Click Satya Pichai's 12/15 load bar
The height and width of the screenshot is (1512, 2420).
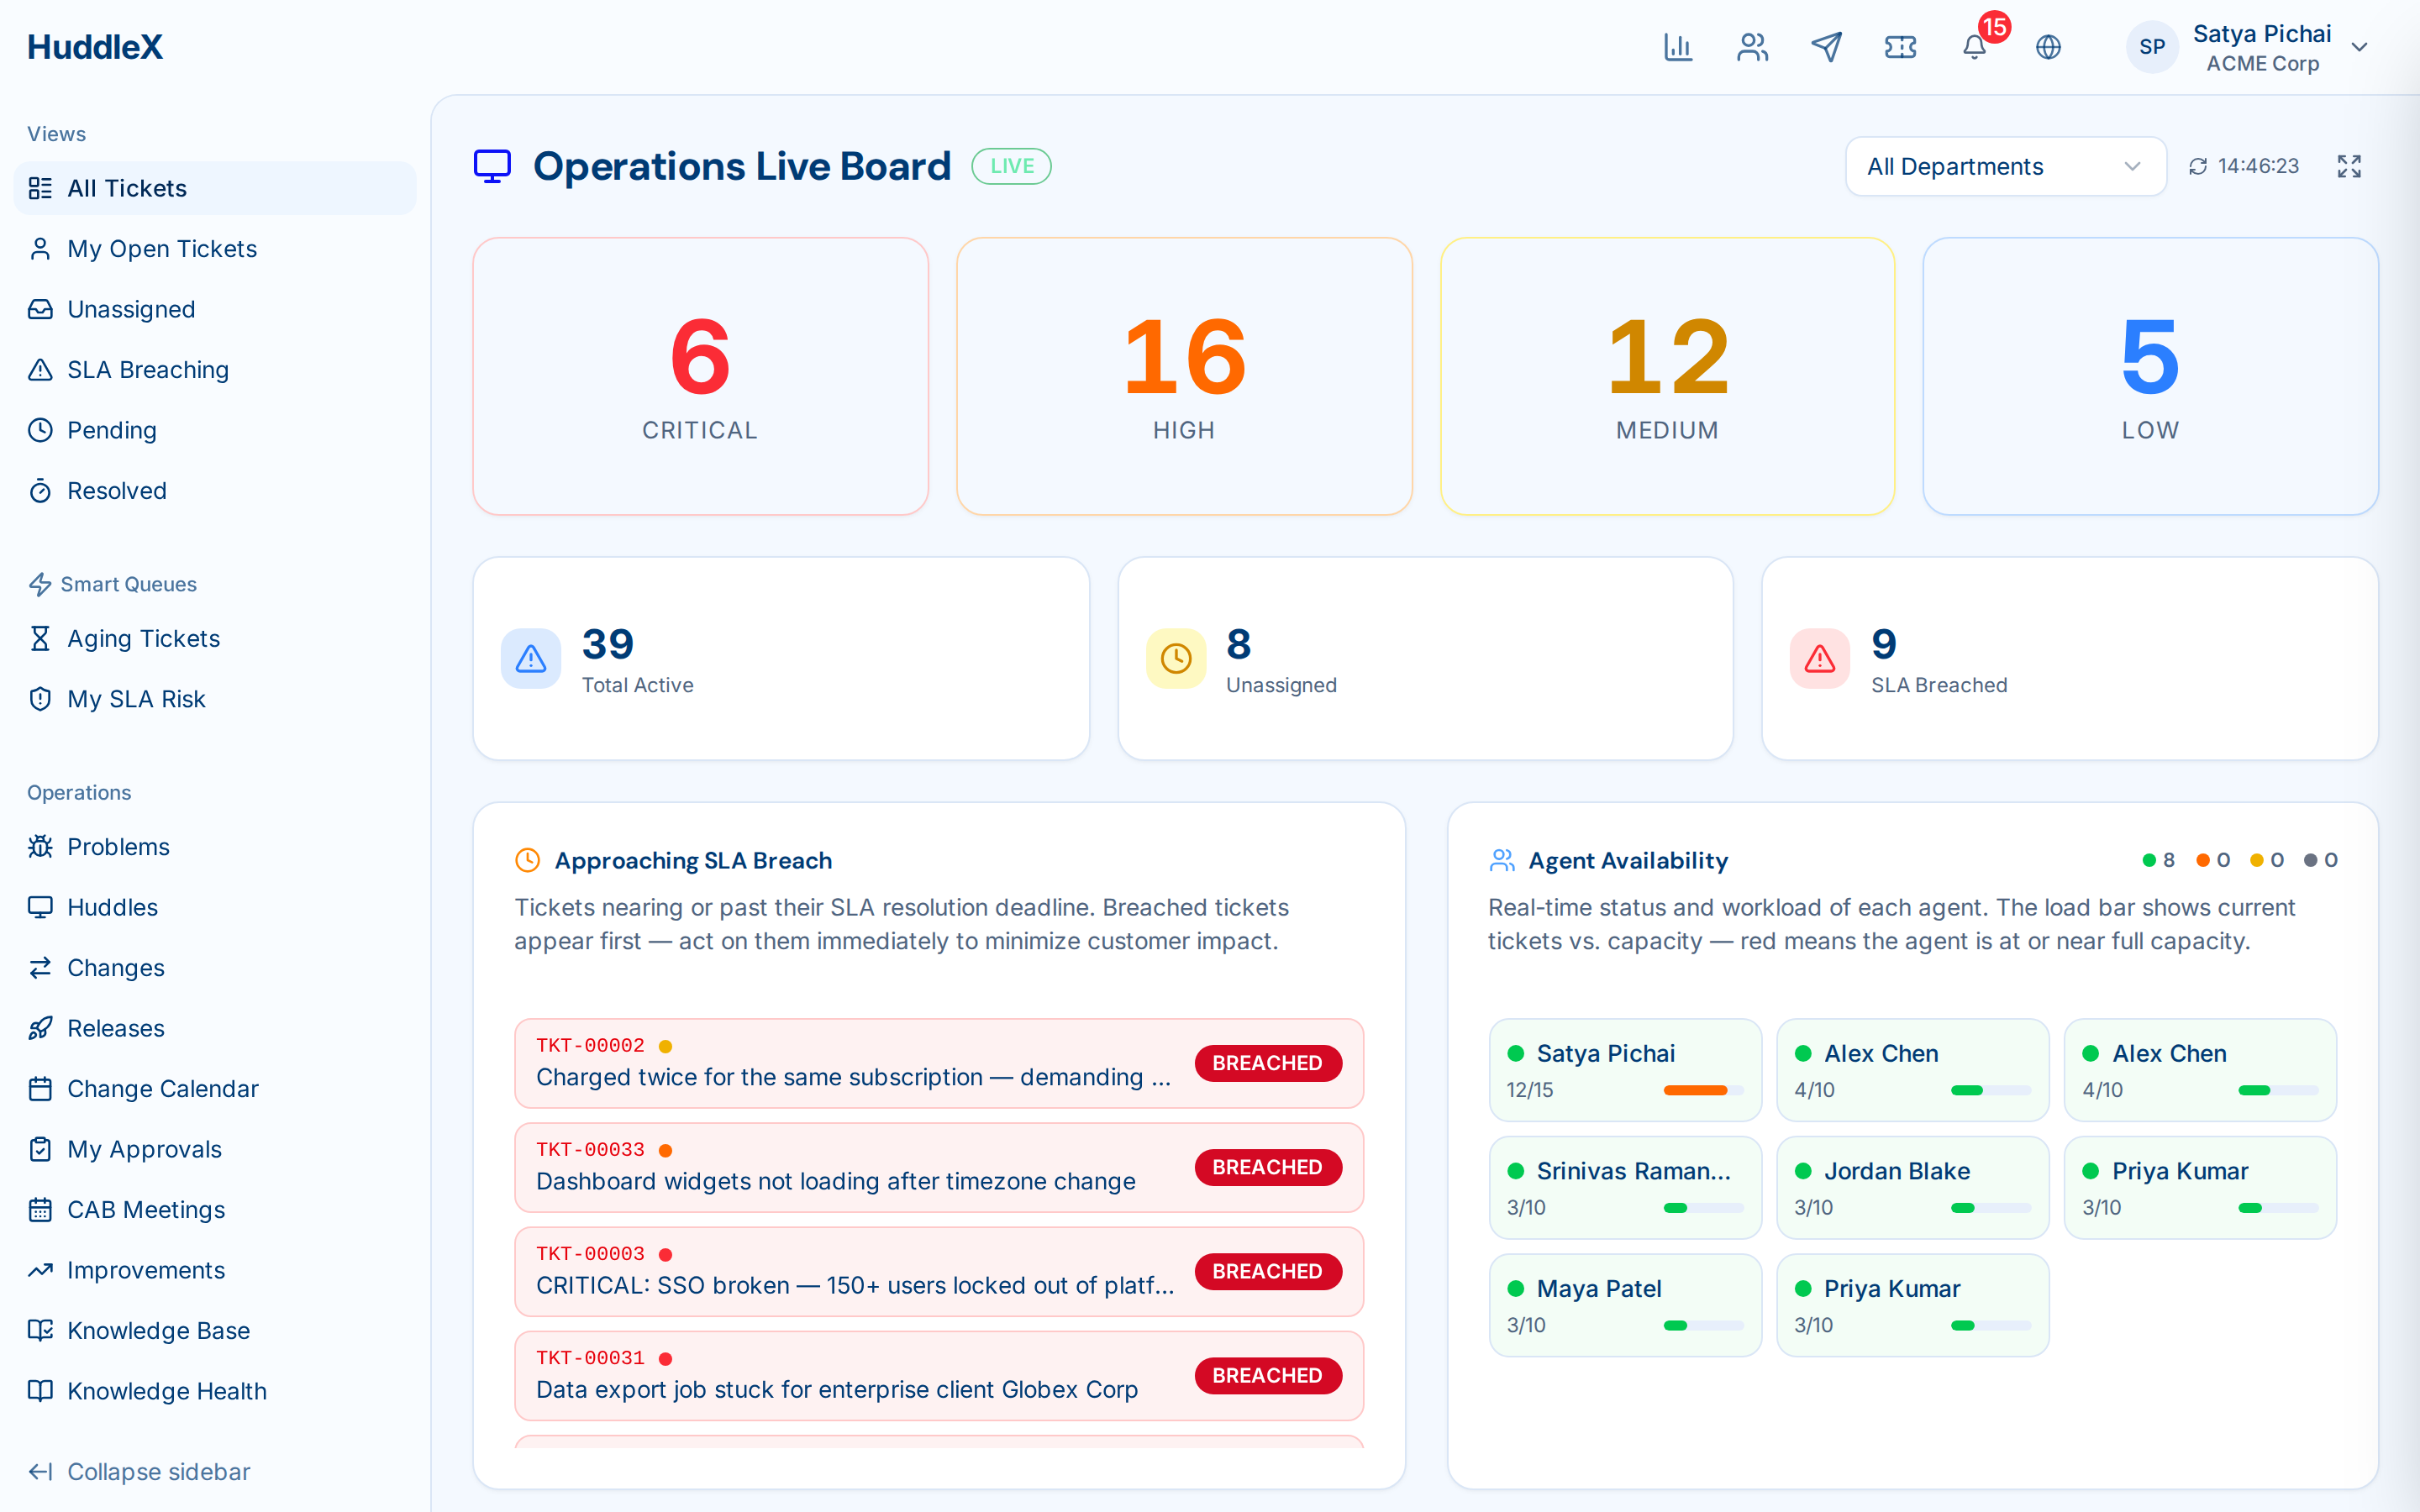pyautogui.click(x=1703, y=1090)
